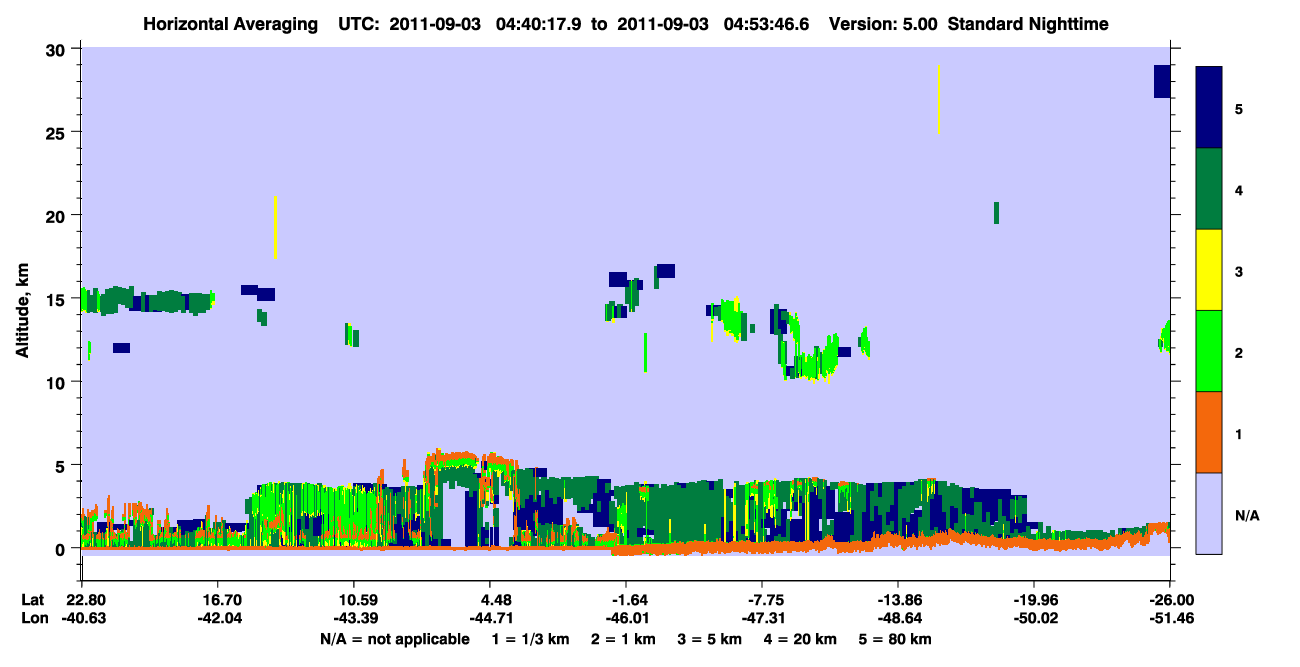Click the longitude value '-42.04'
1300x667 pixels.
[218, 618]
